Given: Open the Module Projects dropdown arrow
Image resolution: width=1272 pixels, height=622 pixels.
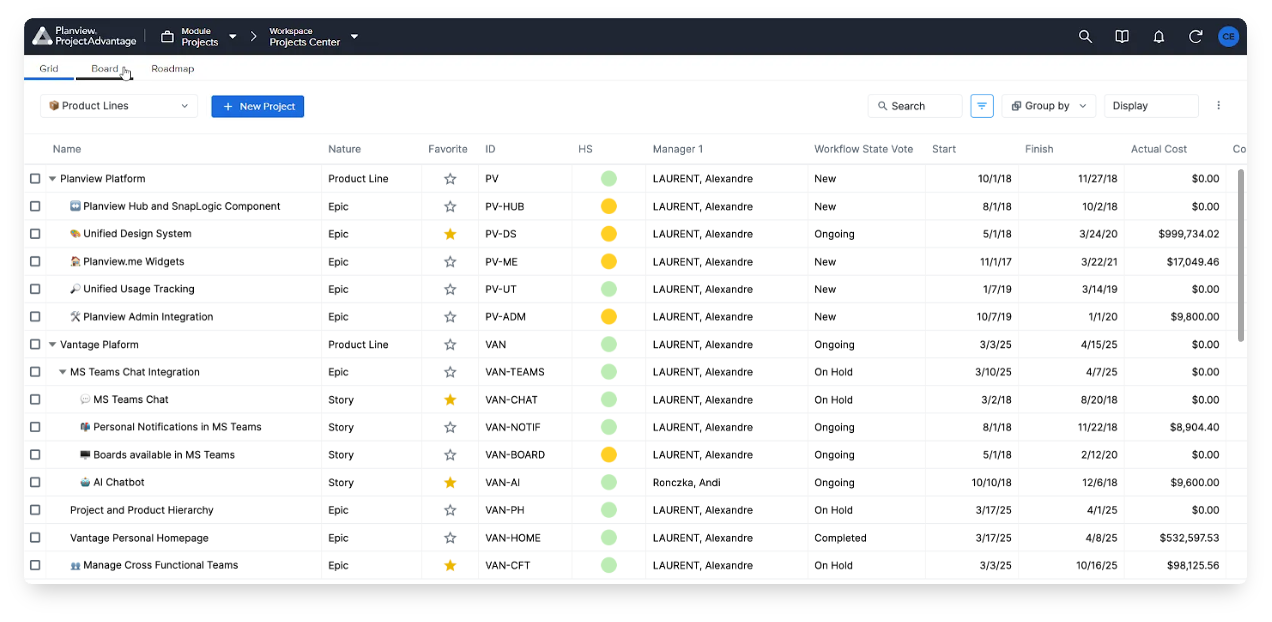Looking at the screenshot, I should 233,37.
